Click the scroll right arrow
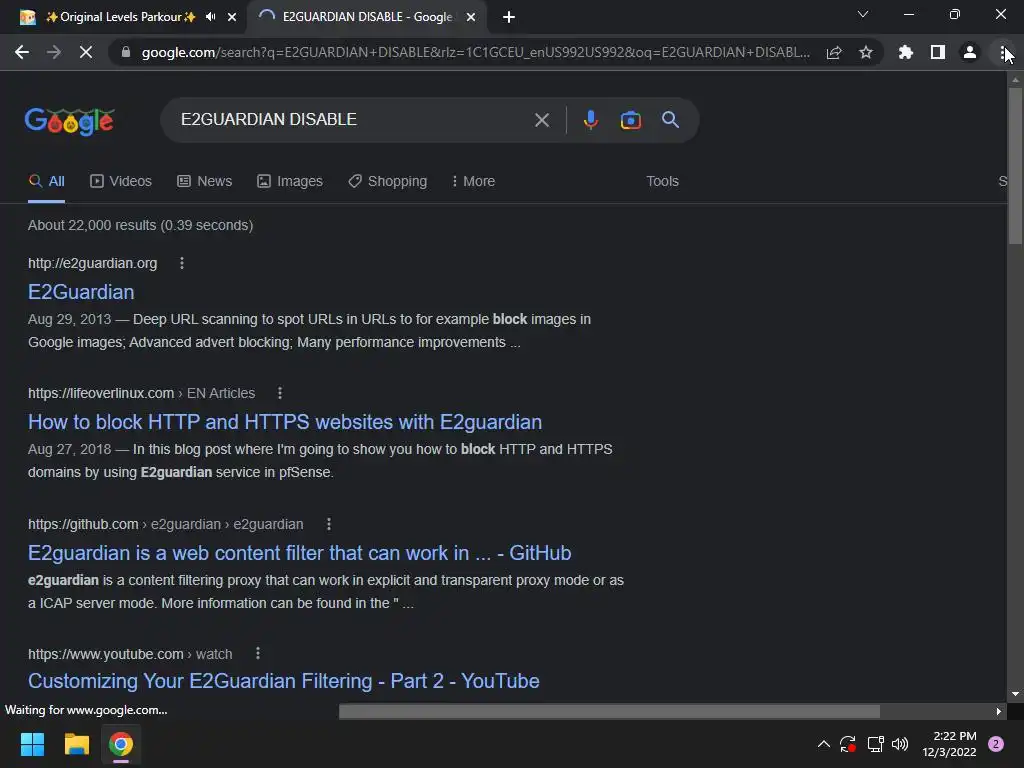 [999, 711]
